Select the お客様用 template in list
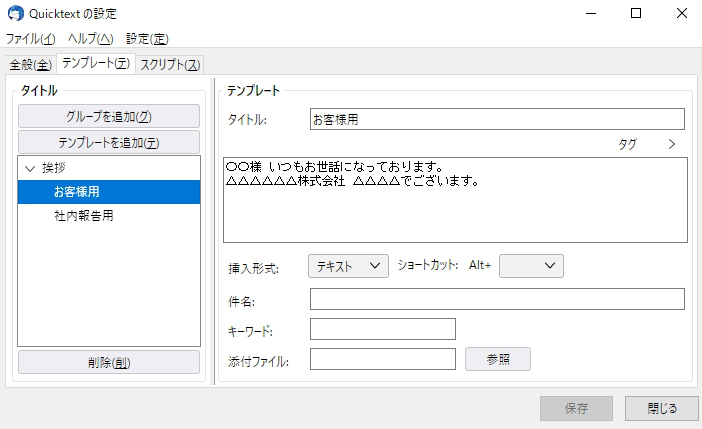 click(x=77, y=191)
